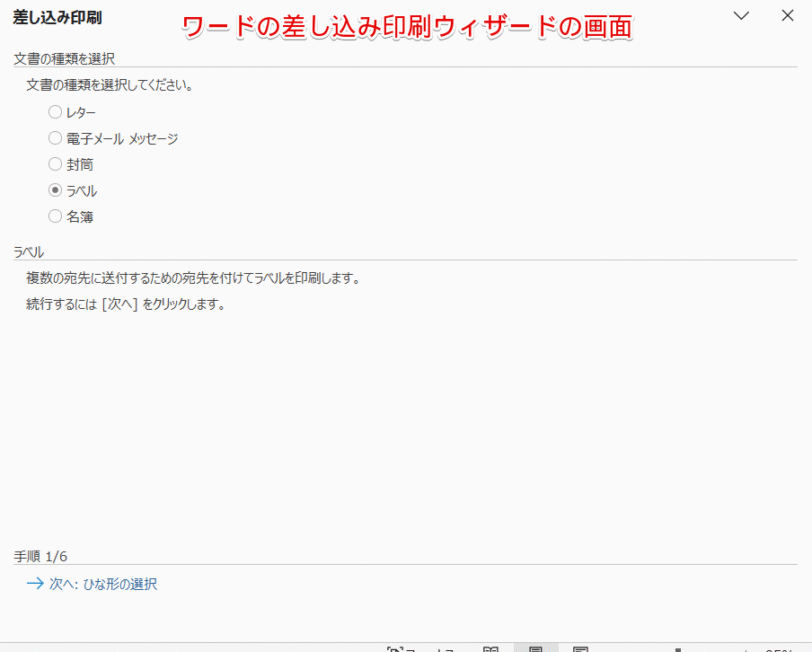Switch to Read Mode view icon
The image size is (812, 652).
tap(490, 647)
